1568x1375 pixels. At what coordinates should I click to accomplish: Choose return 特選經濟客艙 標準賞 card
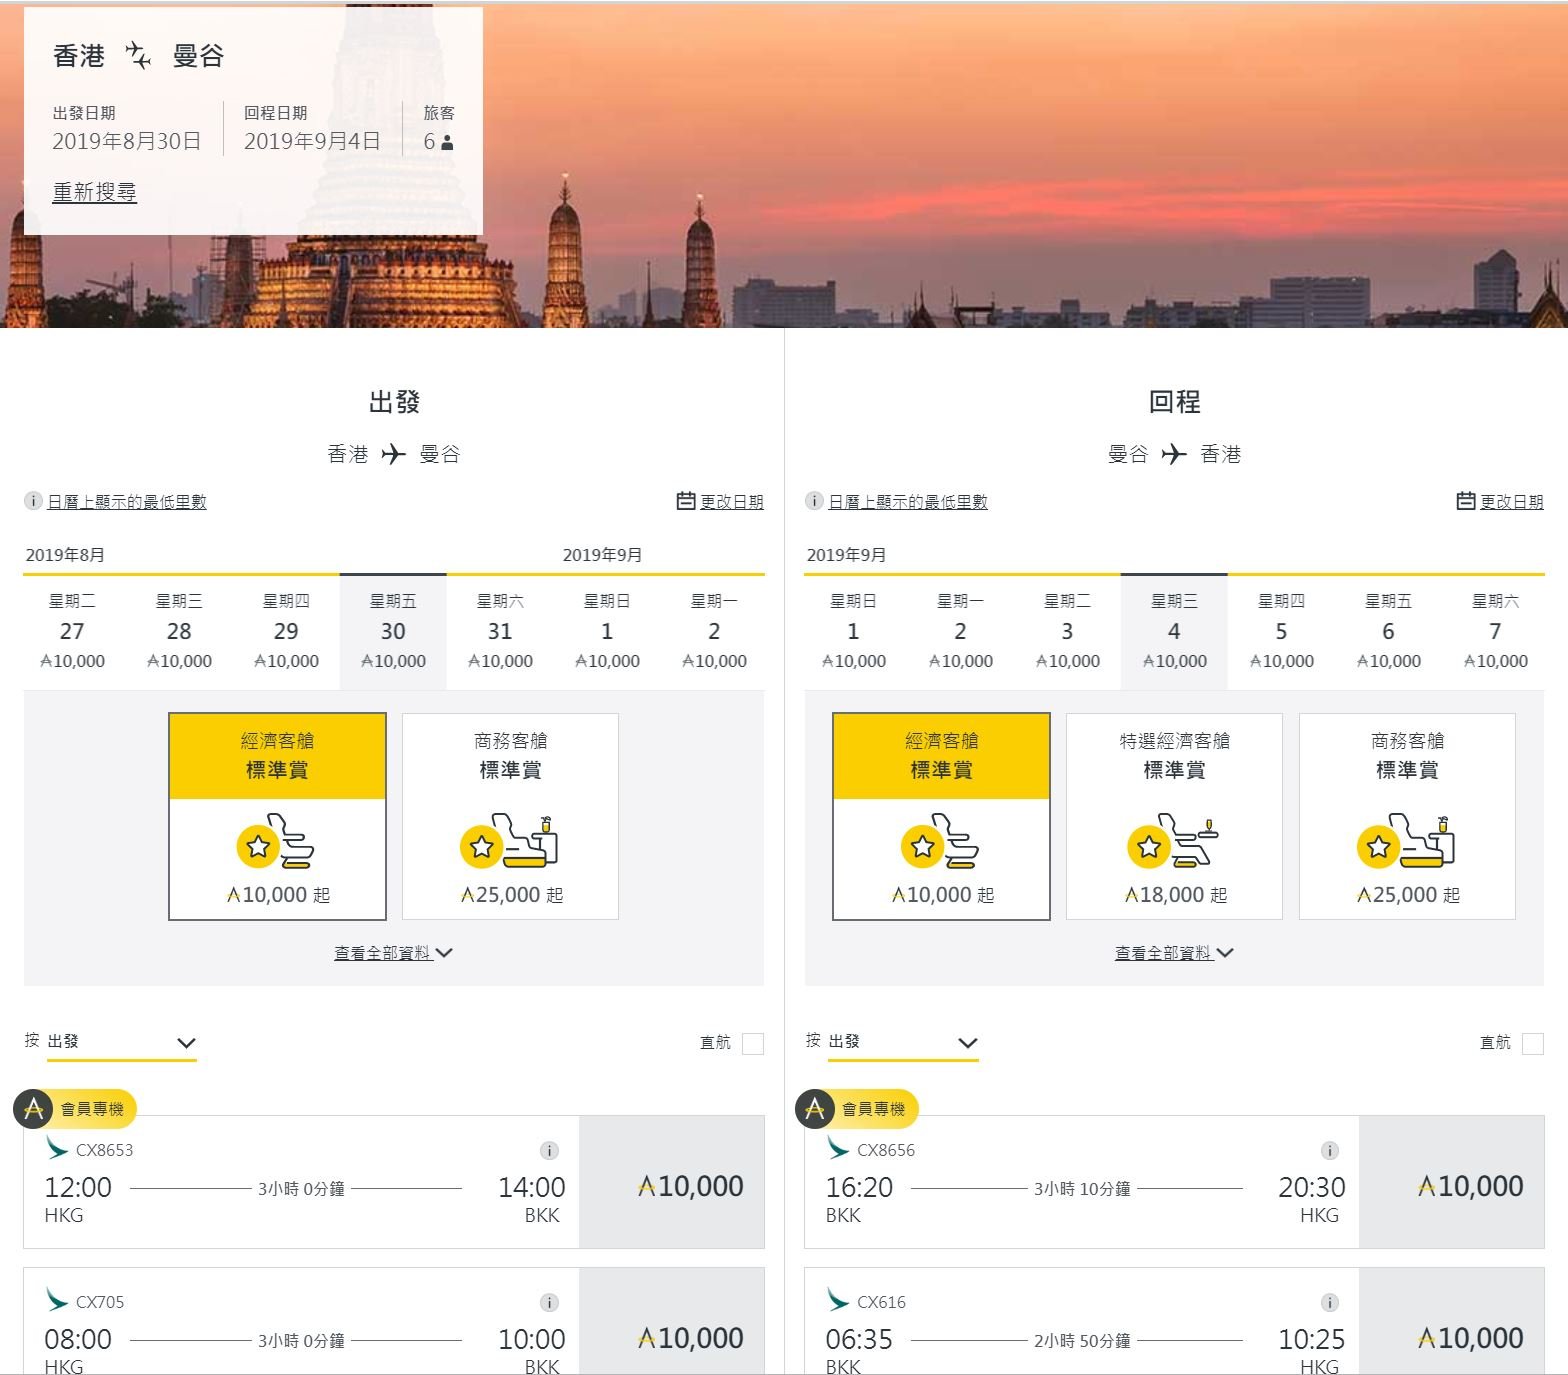pyautogui.click(x=1174, y=816)
